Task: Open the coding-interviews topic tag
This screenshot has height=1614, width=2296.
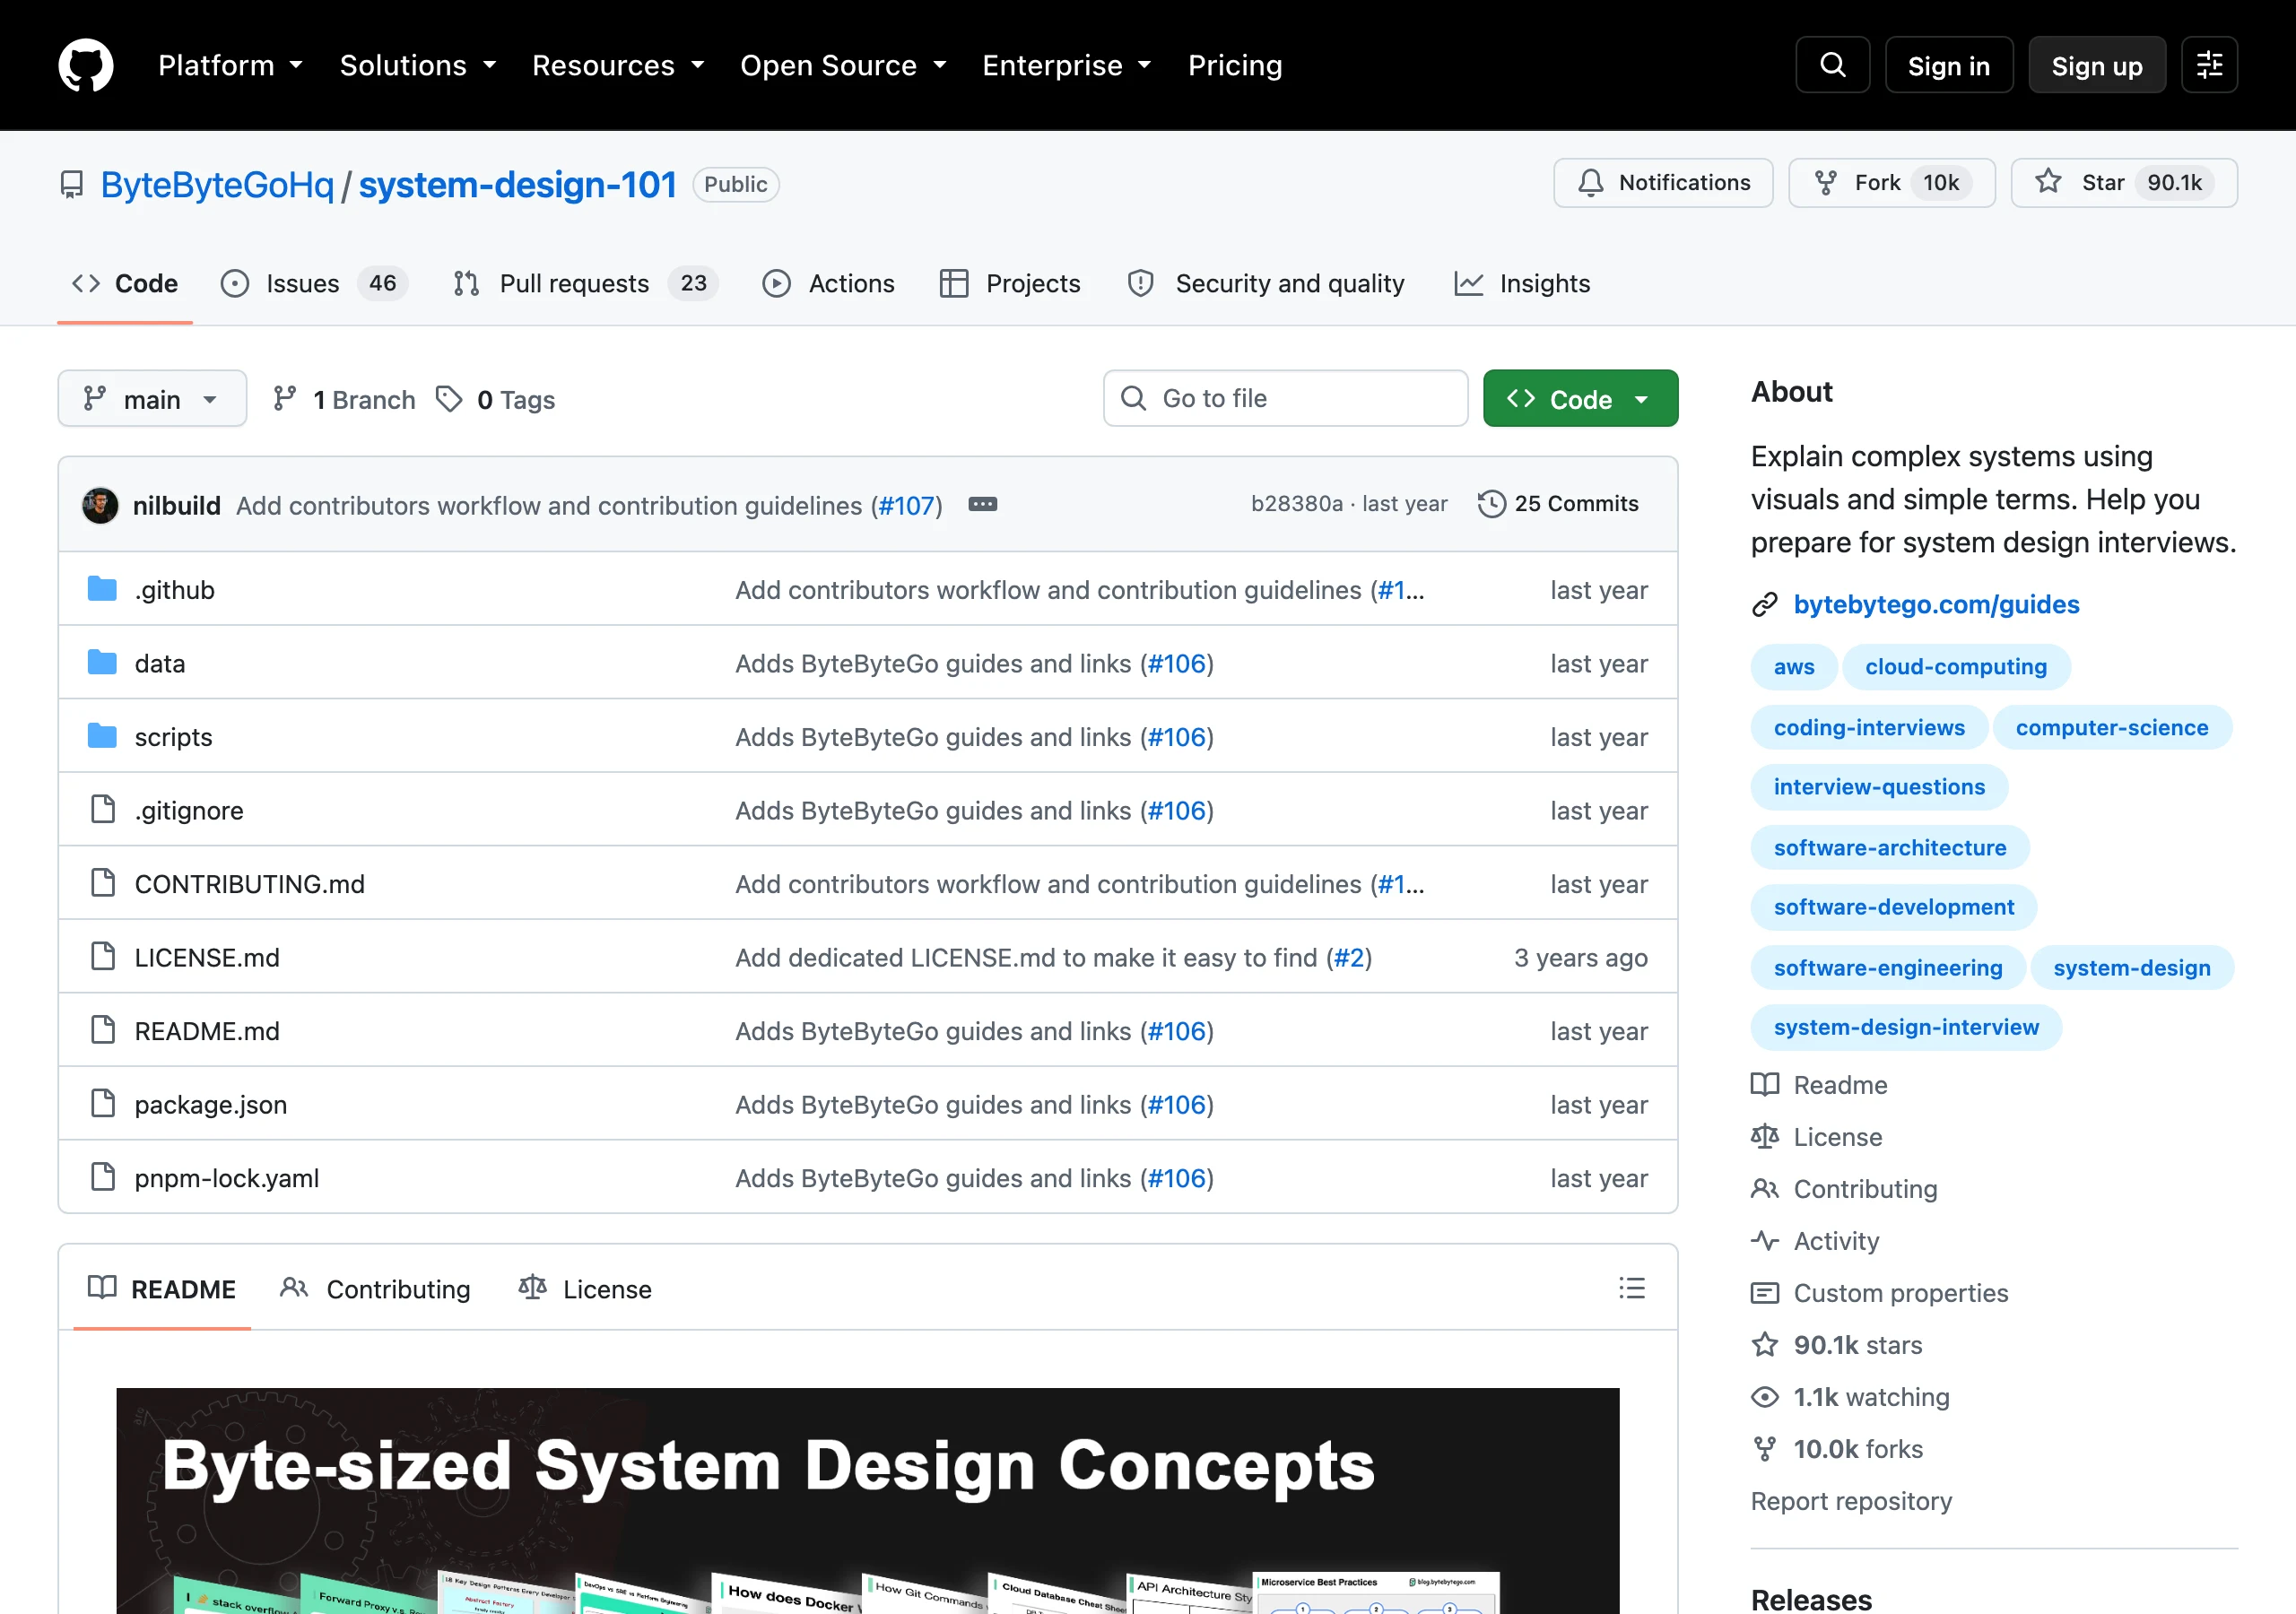Action: coord(1869,728)
